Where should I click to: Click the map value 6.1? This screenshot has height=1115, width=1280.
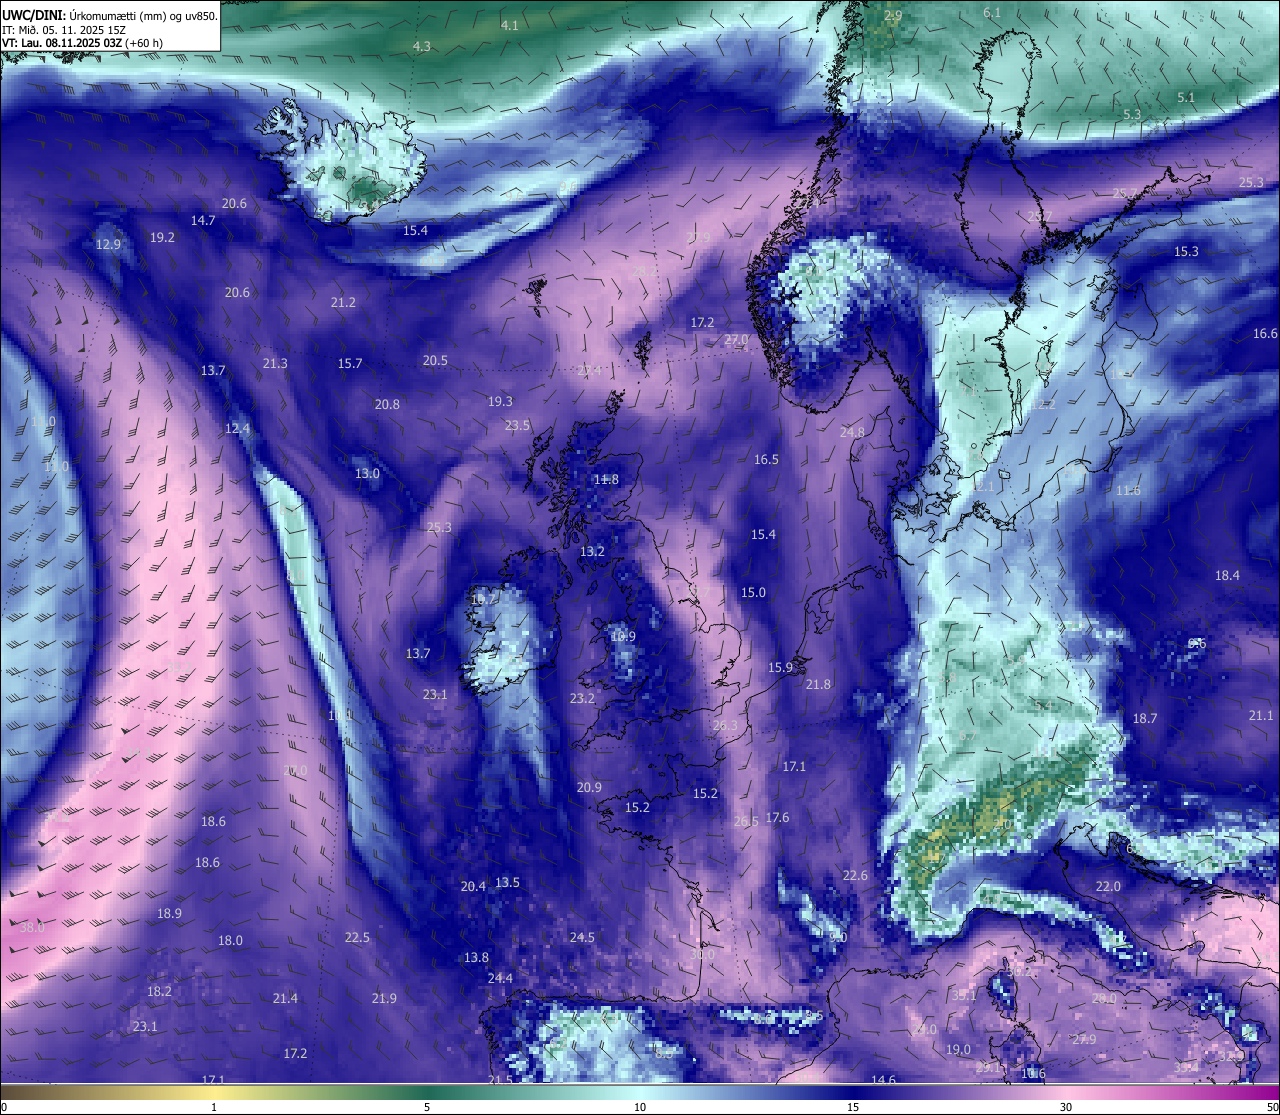pyautogui.click(x=992, y=13)
